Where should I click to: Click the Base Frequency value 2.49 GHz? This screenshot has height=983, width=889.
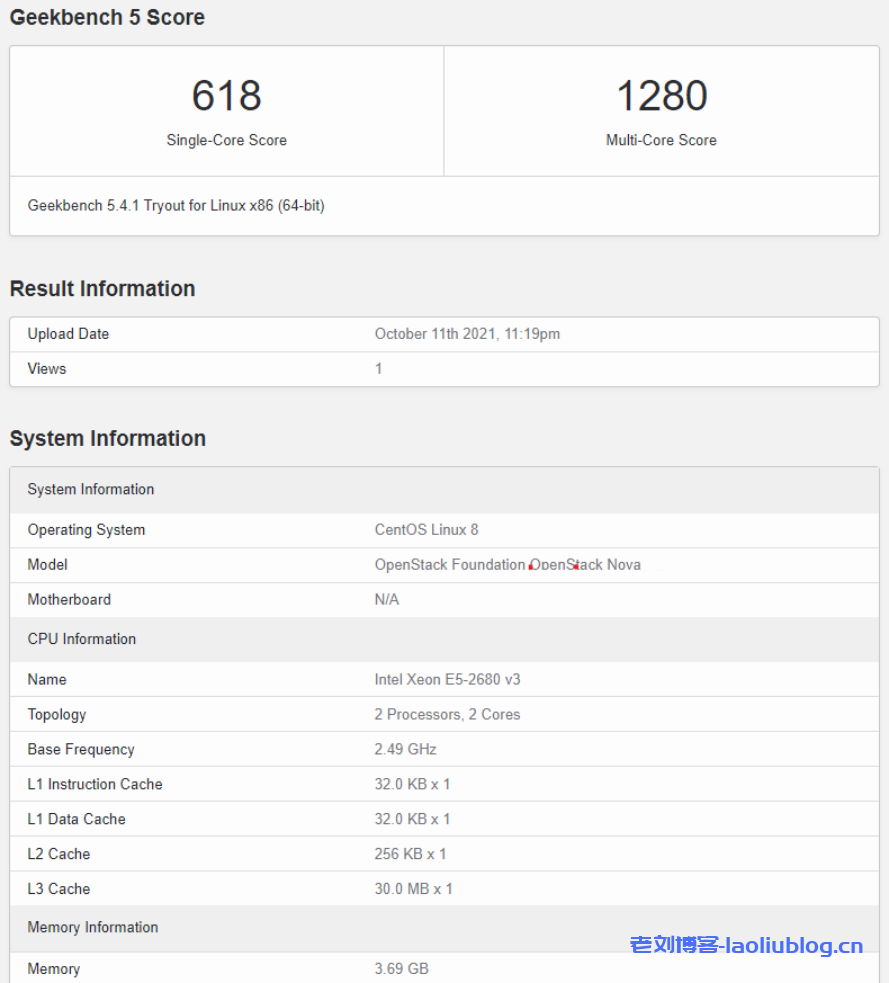[405, 750]
